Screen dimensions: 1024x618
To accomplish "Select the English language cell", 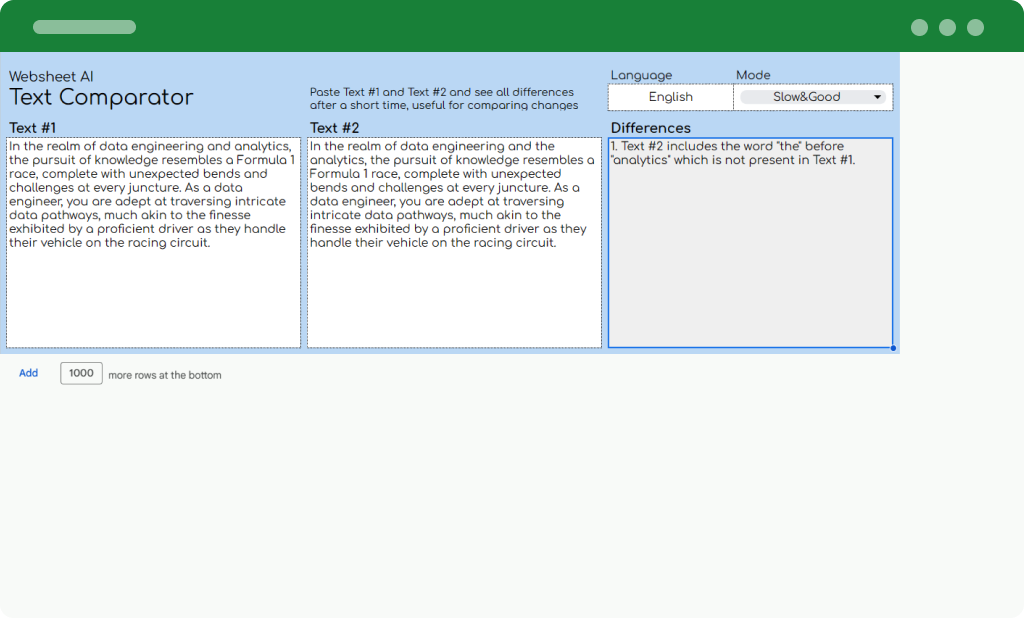I will point(671,97).
